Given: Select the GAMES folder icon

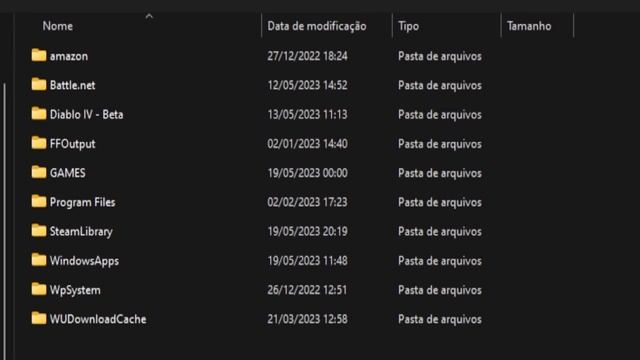Looking at the screenshot, I should (39, 172).
